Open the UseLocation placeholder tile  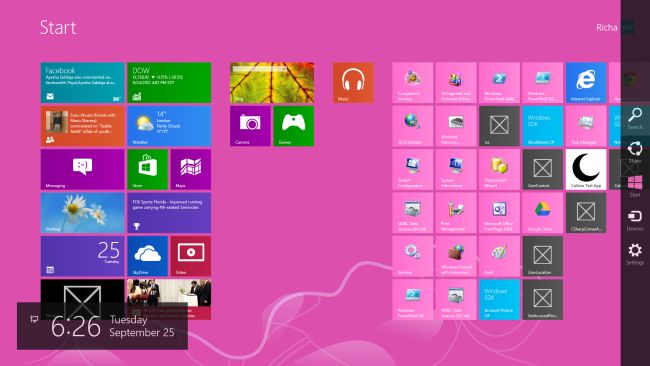pyautogui.click(x=543, y=256)
